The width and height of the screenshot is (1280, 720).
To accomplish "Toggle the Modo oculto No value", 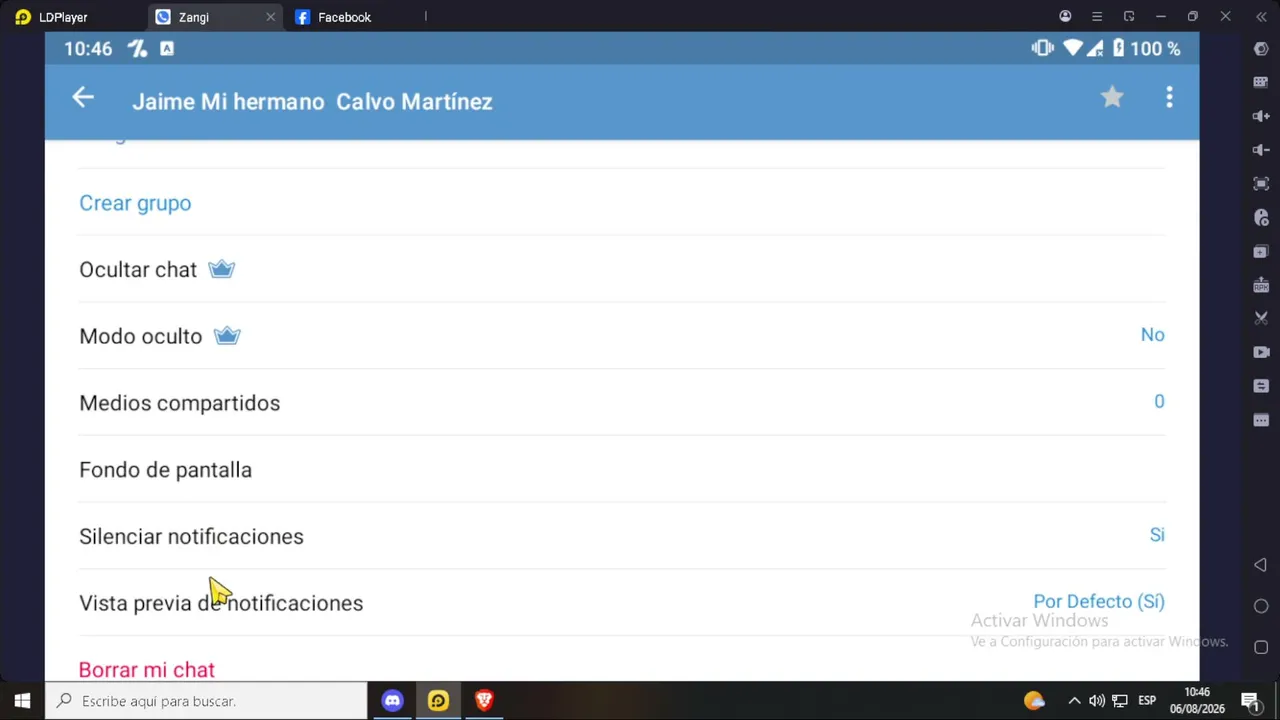I will 1152,335.
